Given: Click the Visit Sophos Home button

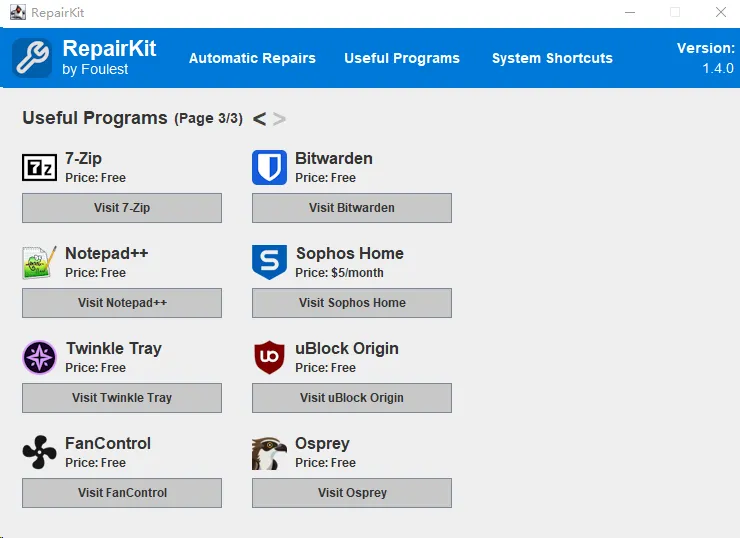Looking at the screenshot, I should pyautogui.click(x=352, y=303).
